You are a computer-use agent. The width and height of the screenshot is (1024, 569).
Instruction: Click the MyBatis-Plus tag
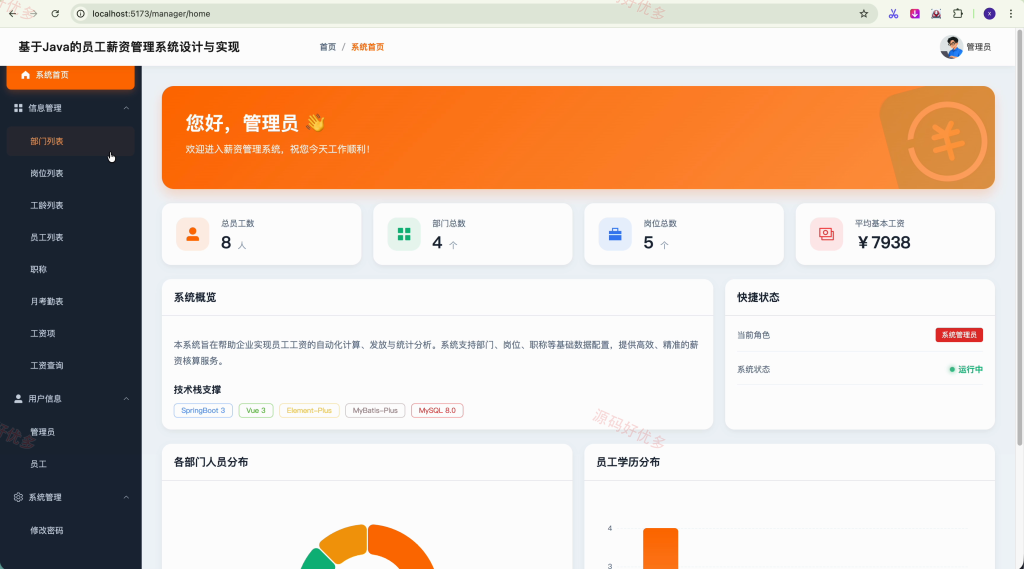[375, 410]
